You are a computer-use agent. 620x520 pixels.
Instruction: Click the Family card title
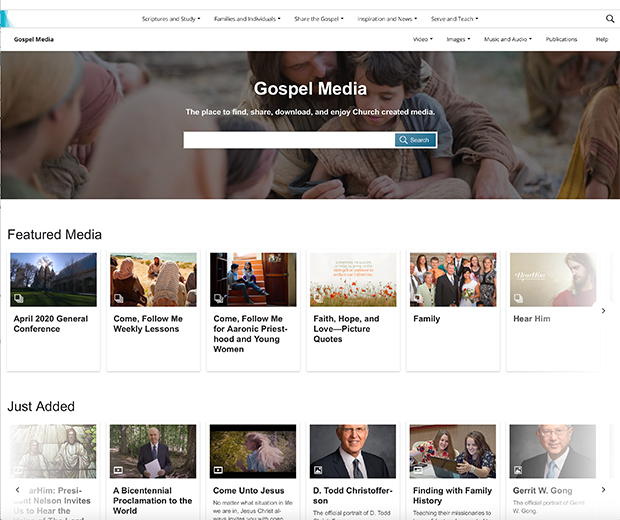coord(427,319)
